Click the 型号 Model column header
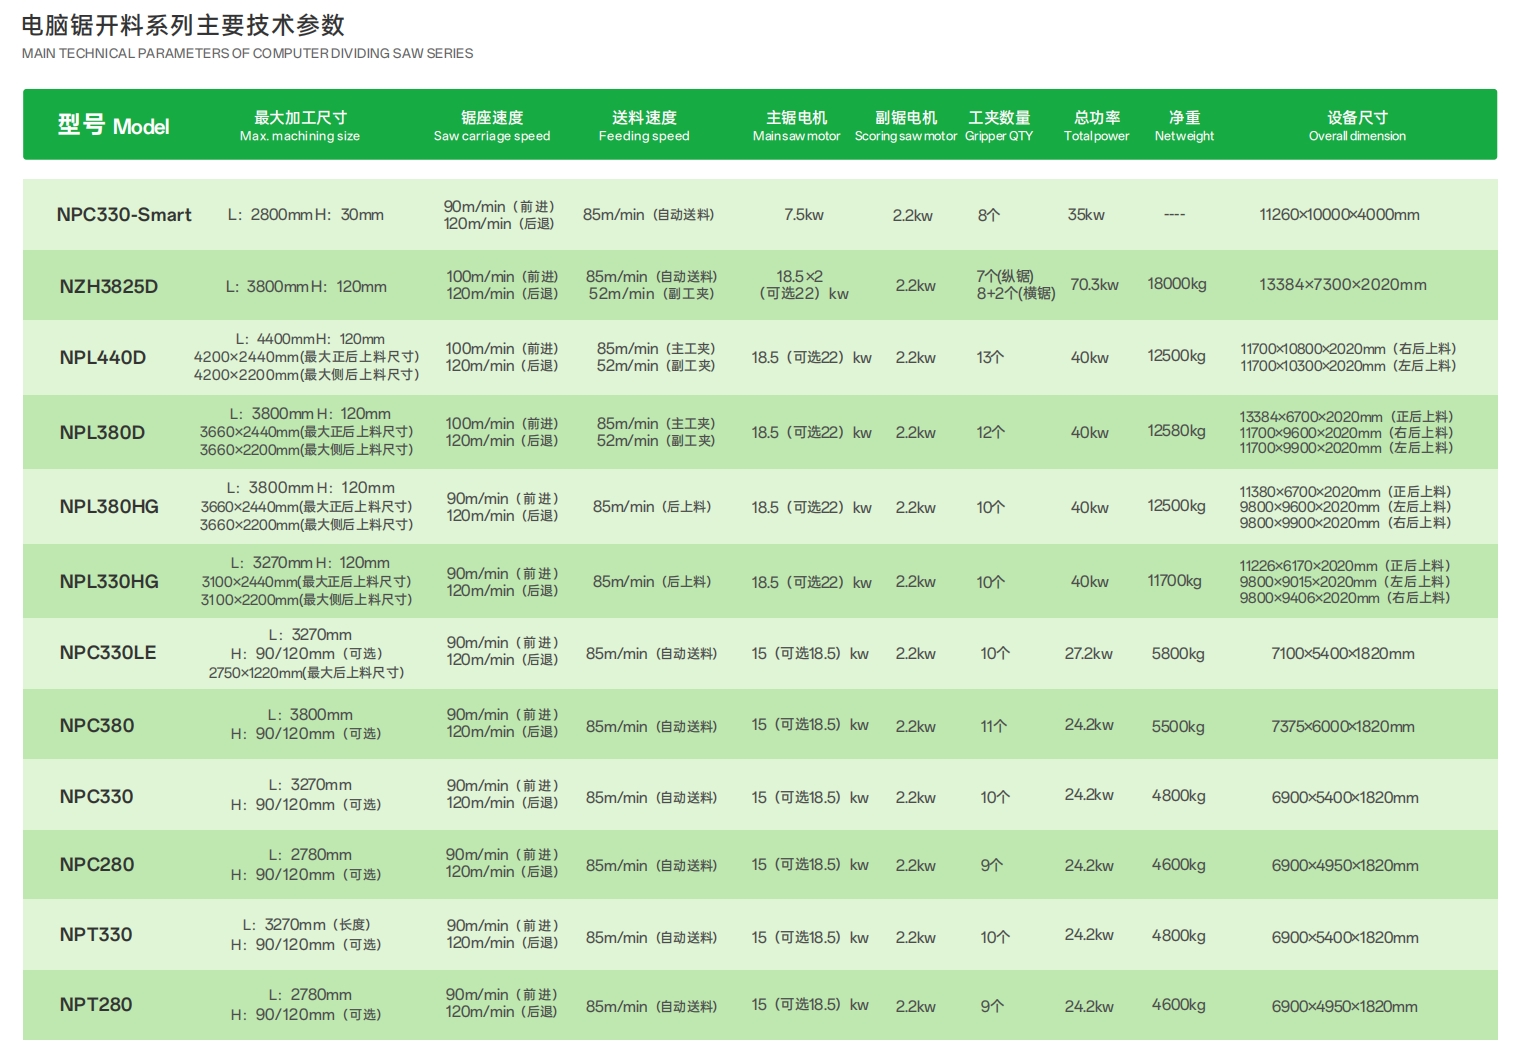1521x1051 pixels. click(113, 125)
